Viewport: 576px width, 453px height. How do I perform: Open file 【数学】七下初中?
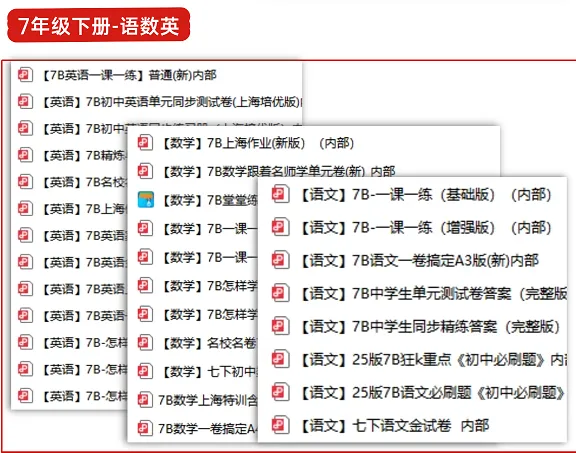tap(209, 372)
